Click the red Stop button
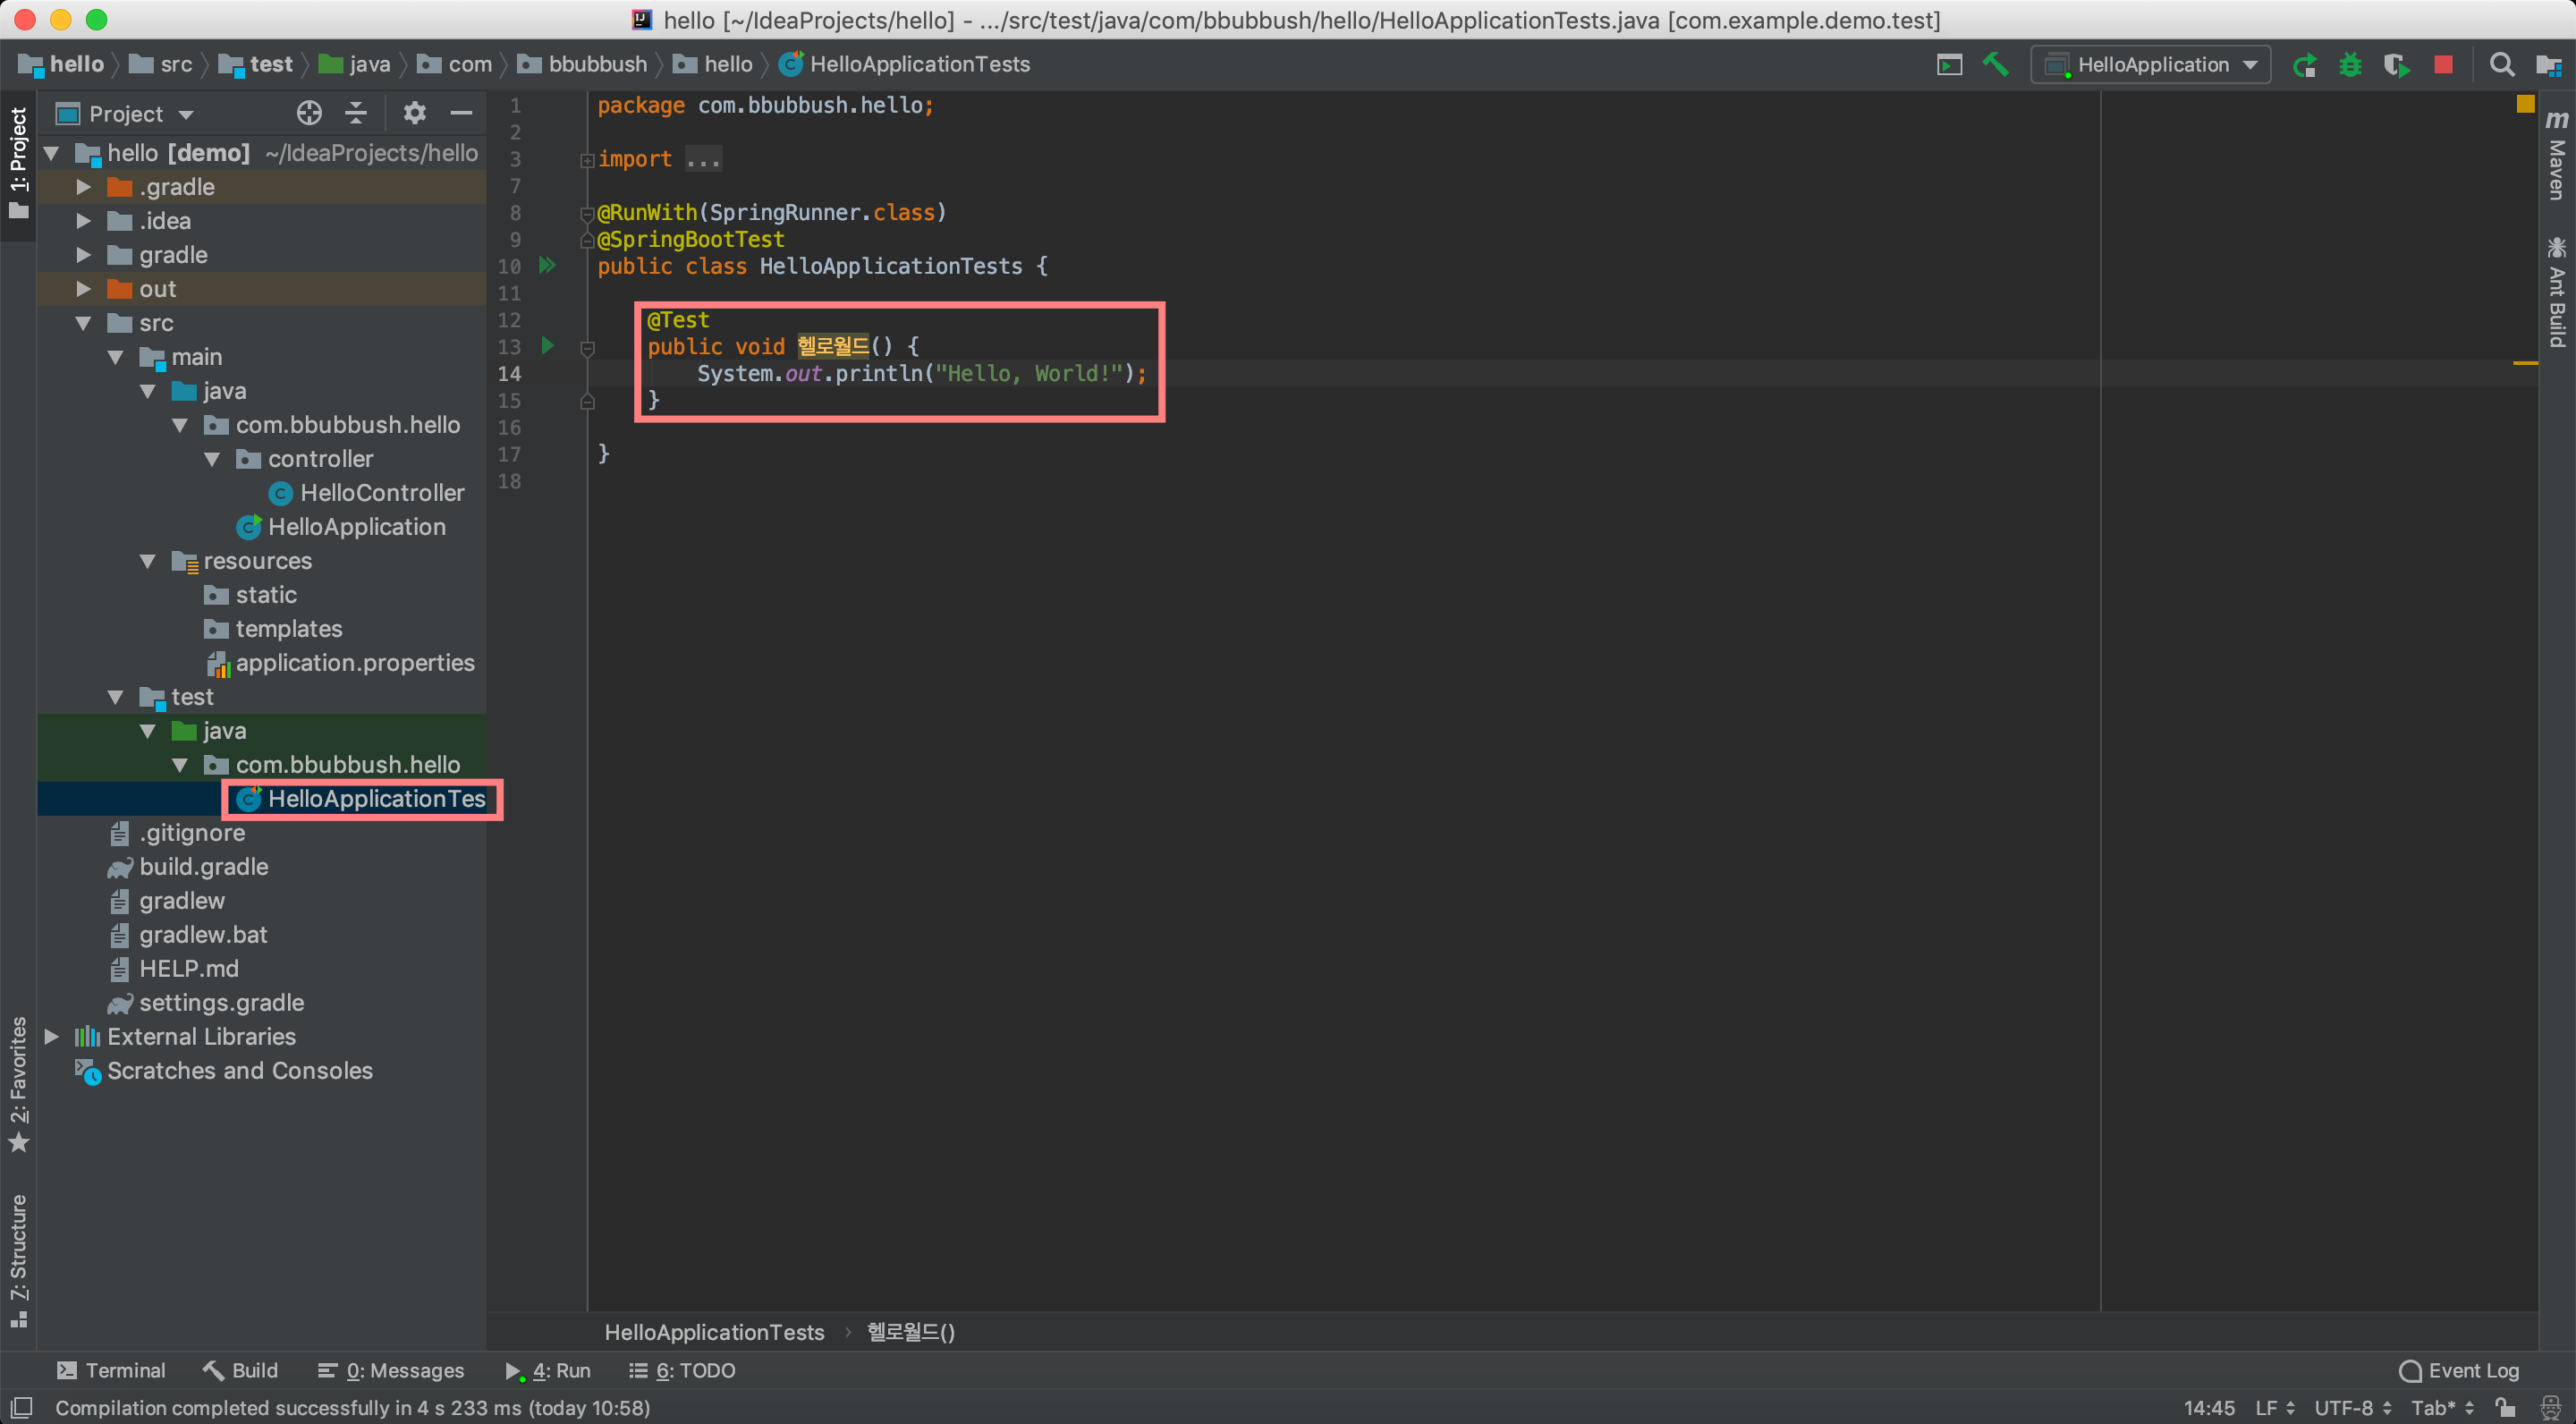This screenshot has width=2576, height=1424. tap(2443, 65)
